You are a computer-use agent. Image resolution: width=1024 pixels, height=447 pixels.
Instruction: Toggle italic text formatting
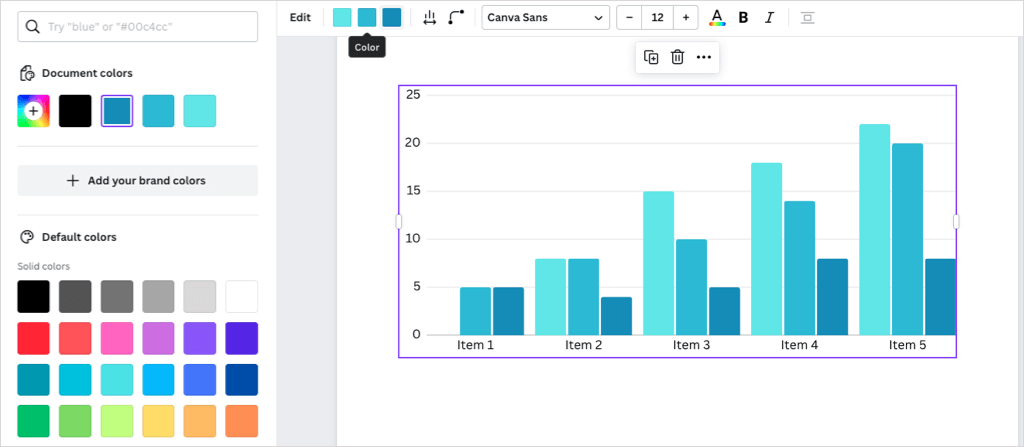(769, 17)
